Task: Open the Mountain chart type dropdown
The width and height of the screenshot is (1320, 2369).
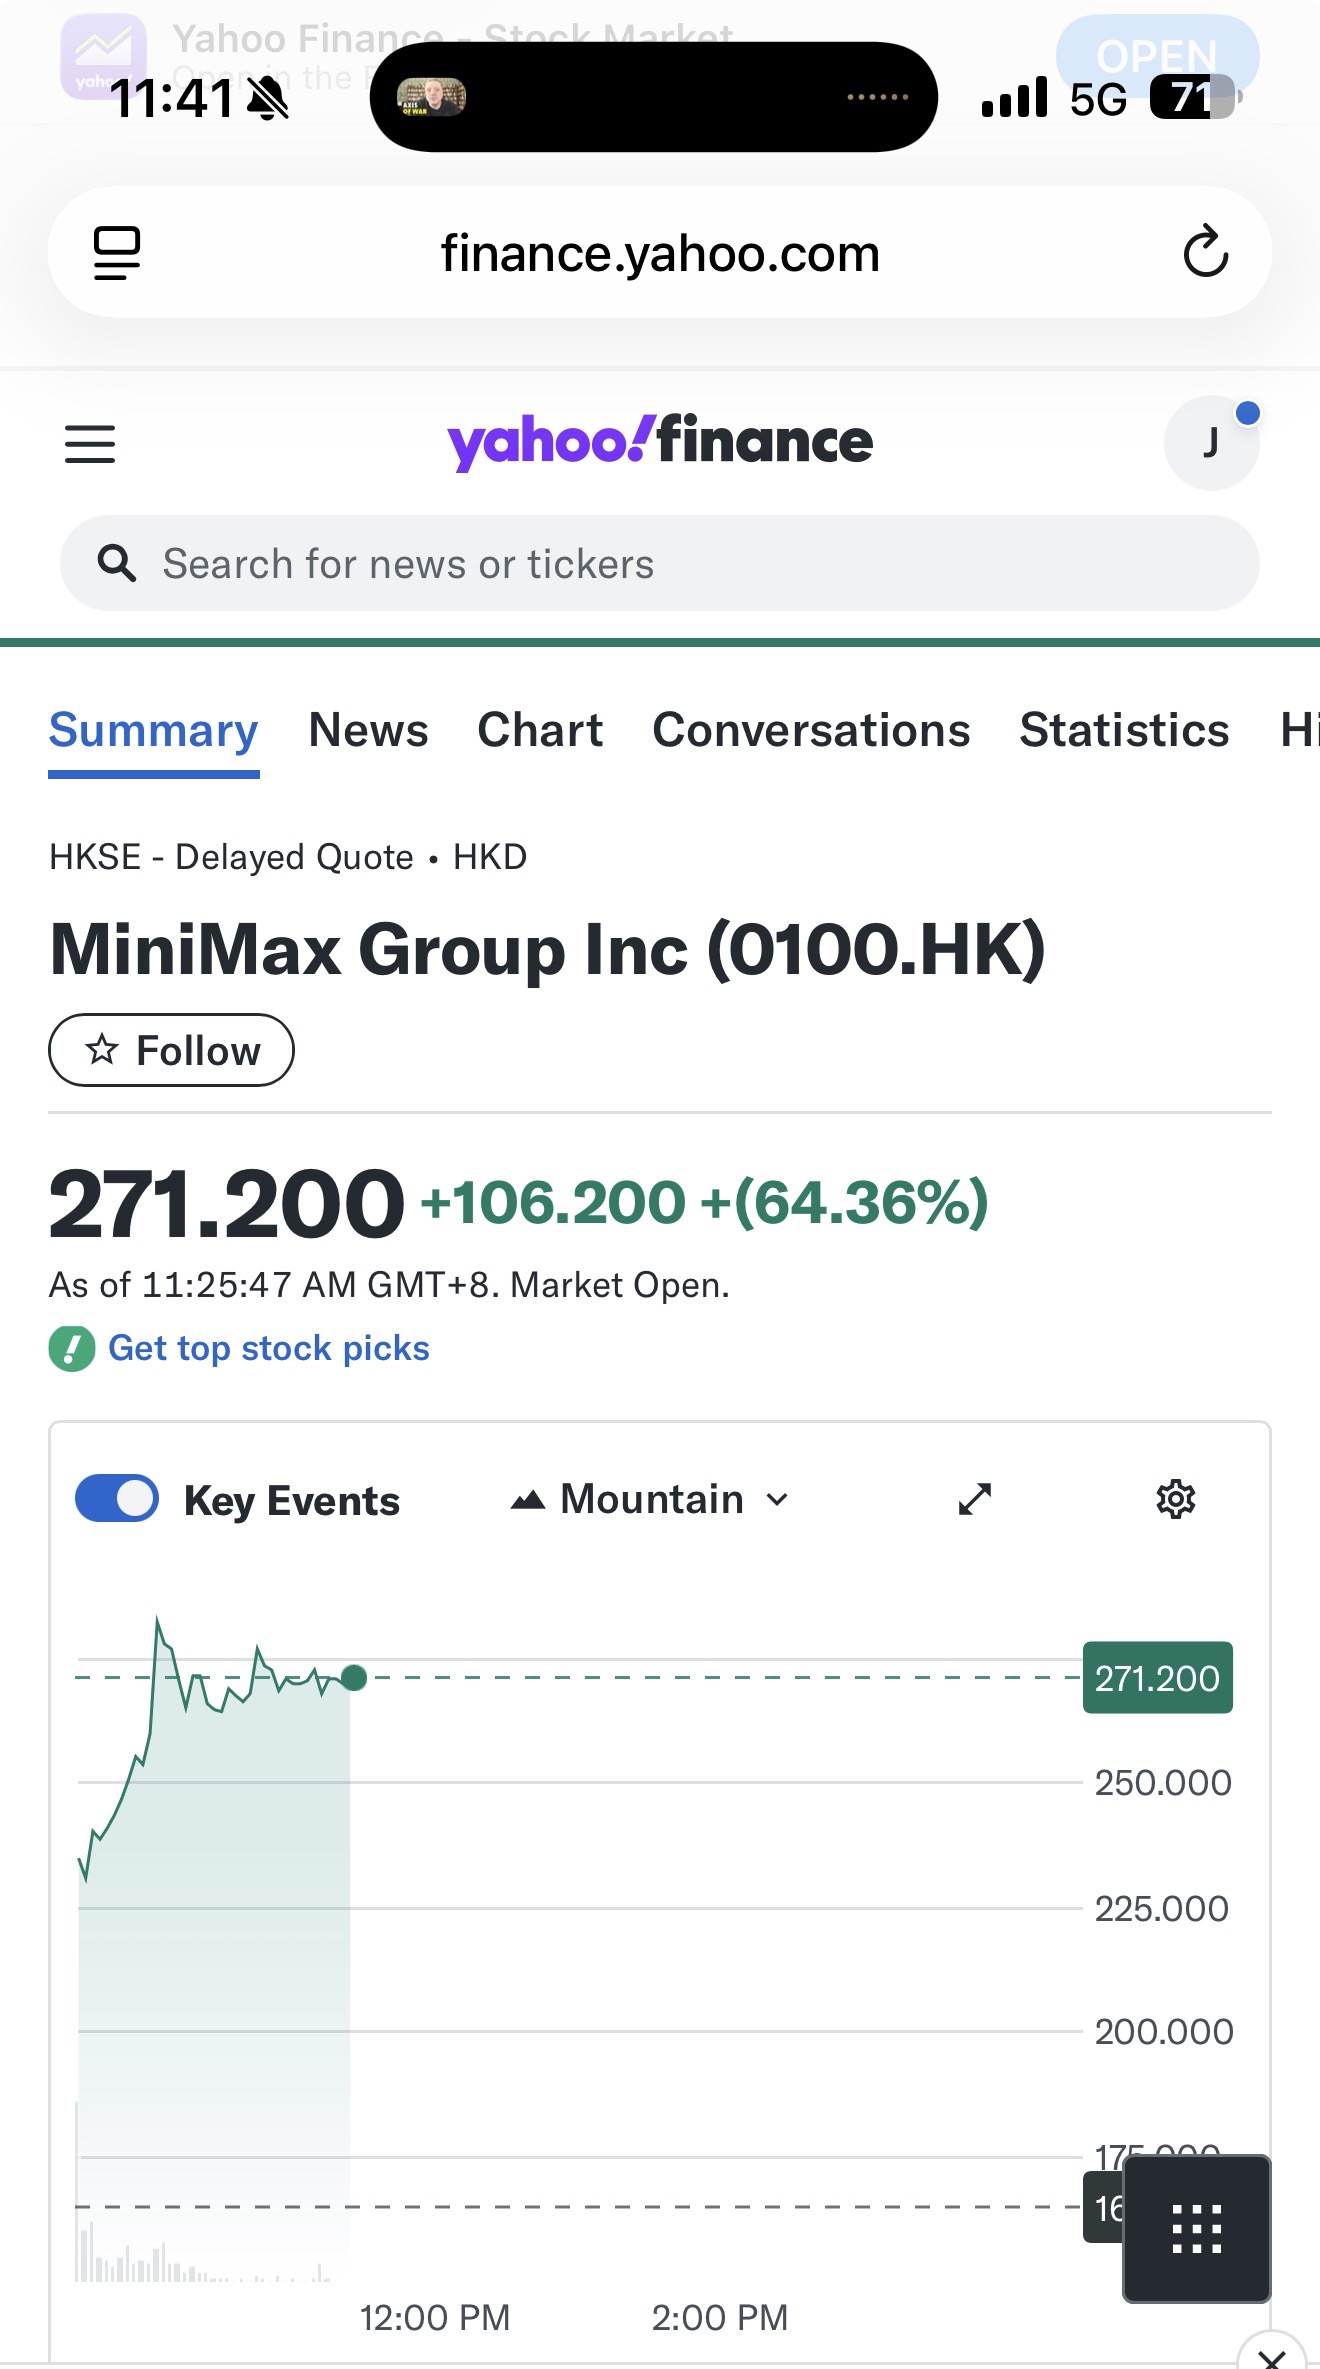Action: click(650, 1499)
